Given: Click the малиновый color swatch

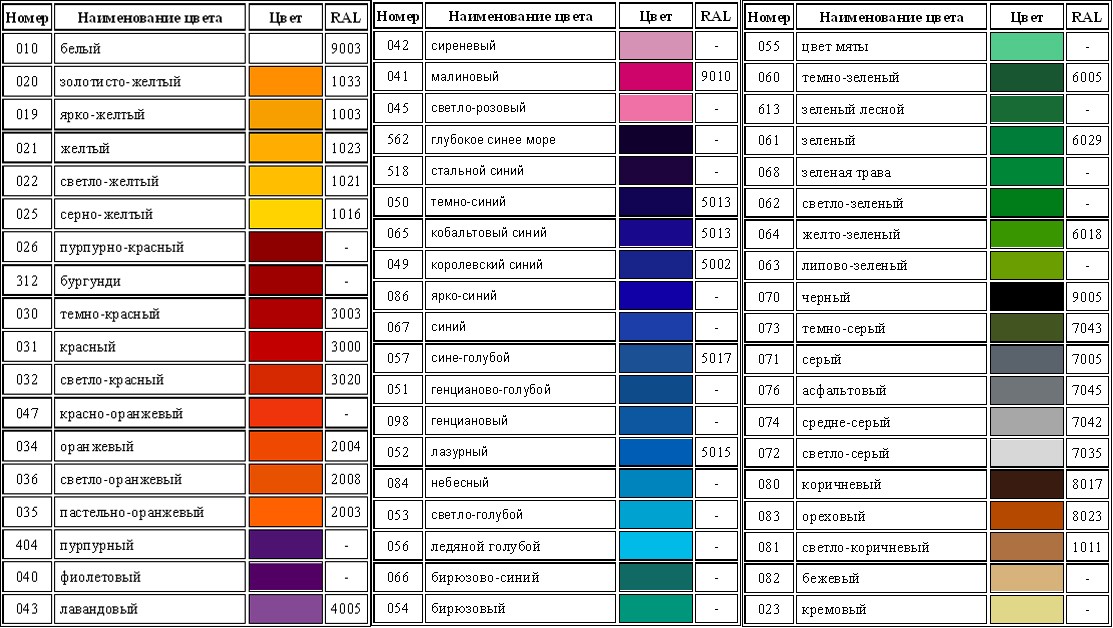Looking at the screenshot, I should 656,77.
